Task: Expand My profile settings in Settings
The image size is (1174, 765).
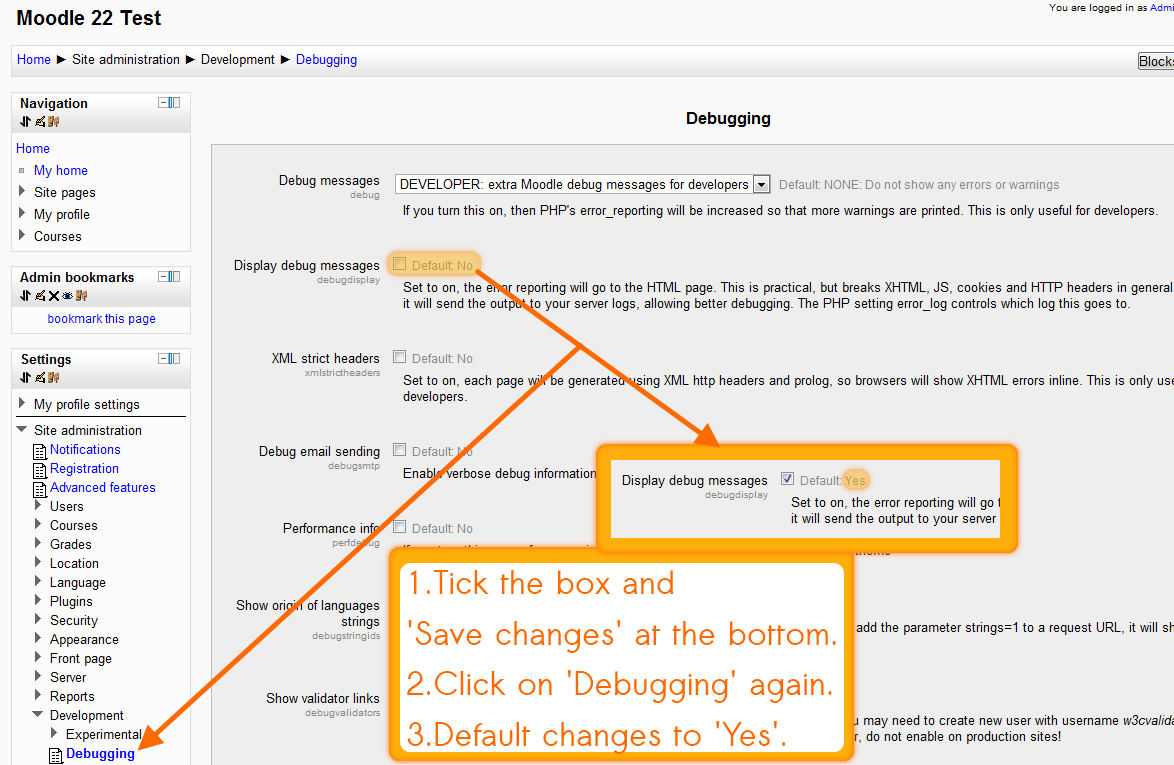Action: (x=22, y=403)
